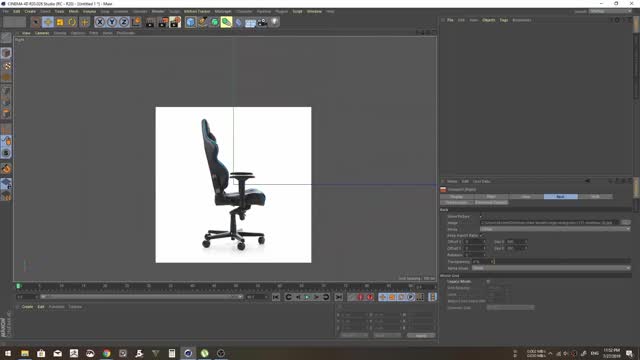Go to start of animation

tap(276, 297)
